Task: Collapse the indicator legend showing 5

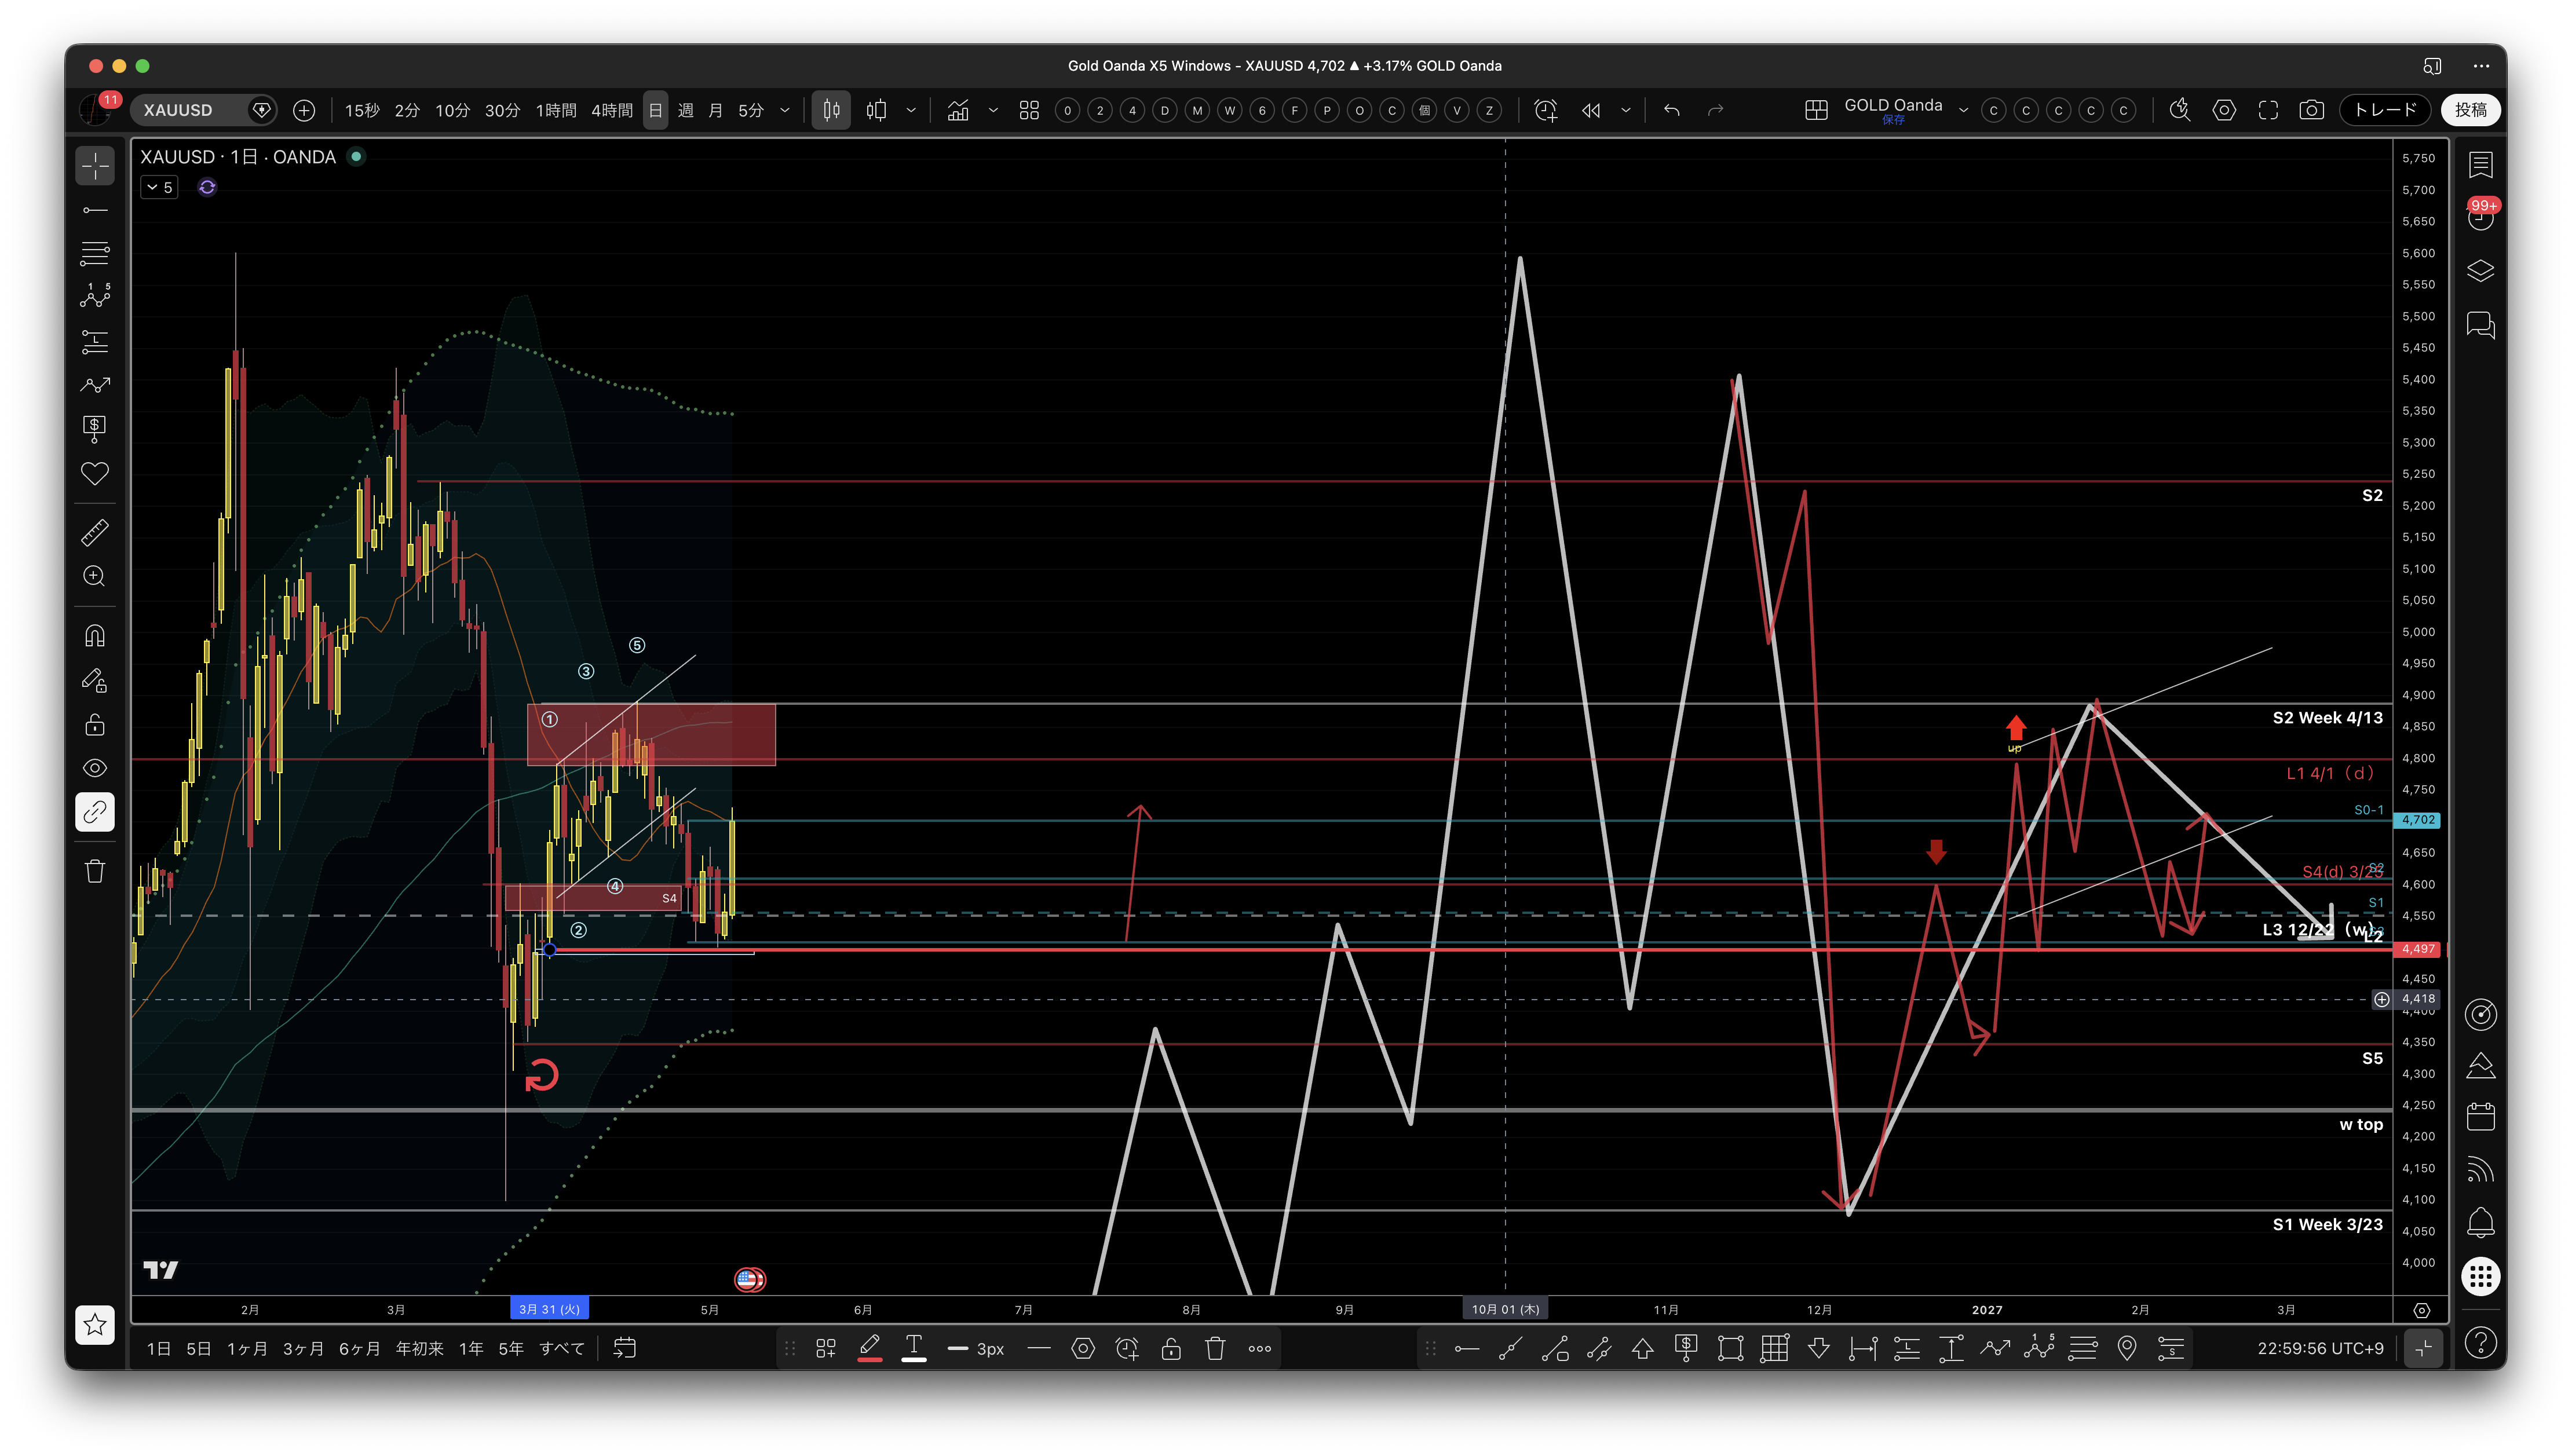Action: pyautogui.click(x=159, y=187)
